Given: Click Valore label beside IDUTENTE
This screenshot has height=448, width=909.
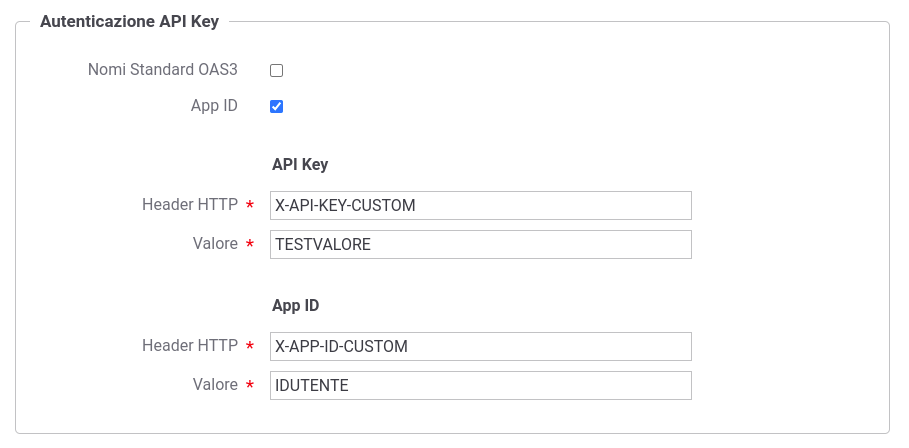Looking at the screenshot, I should pyautogui.click(x=215, y=384).
